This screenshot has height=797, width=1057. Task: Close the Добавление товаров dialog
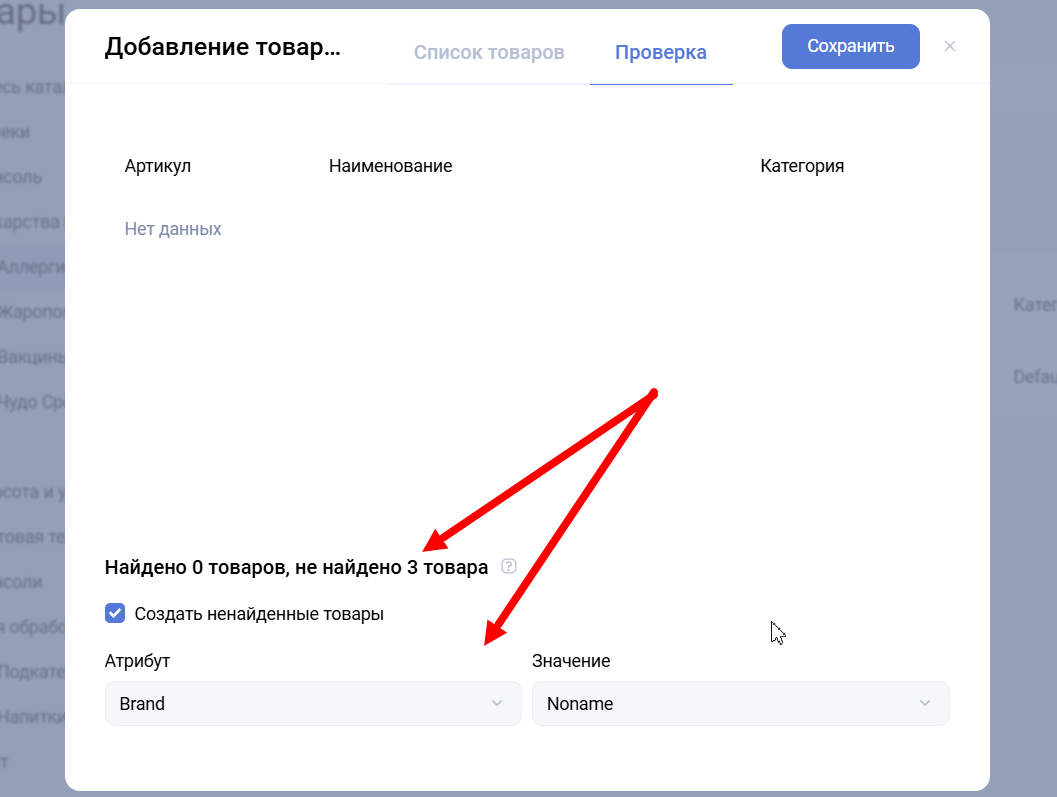(950, 46)
